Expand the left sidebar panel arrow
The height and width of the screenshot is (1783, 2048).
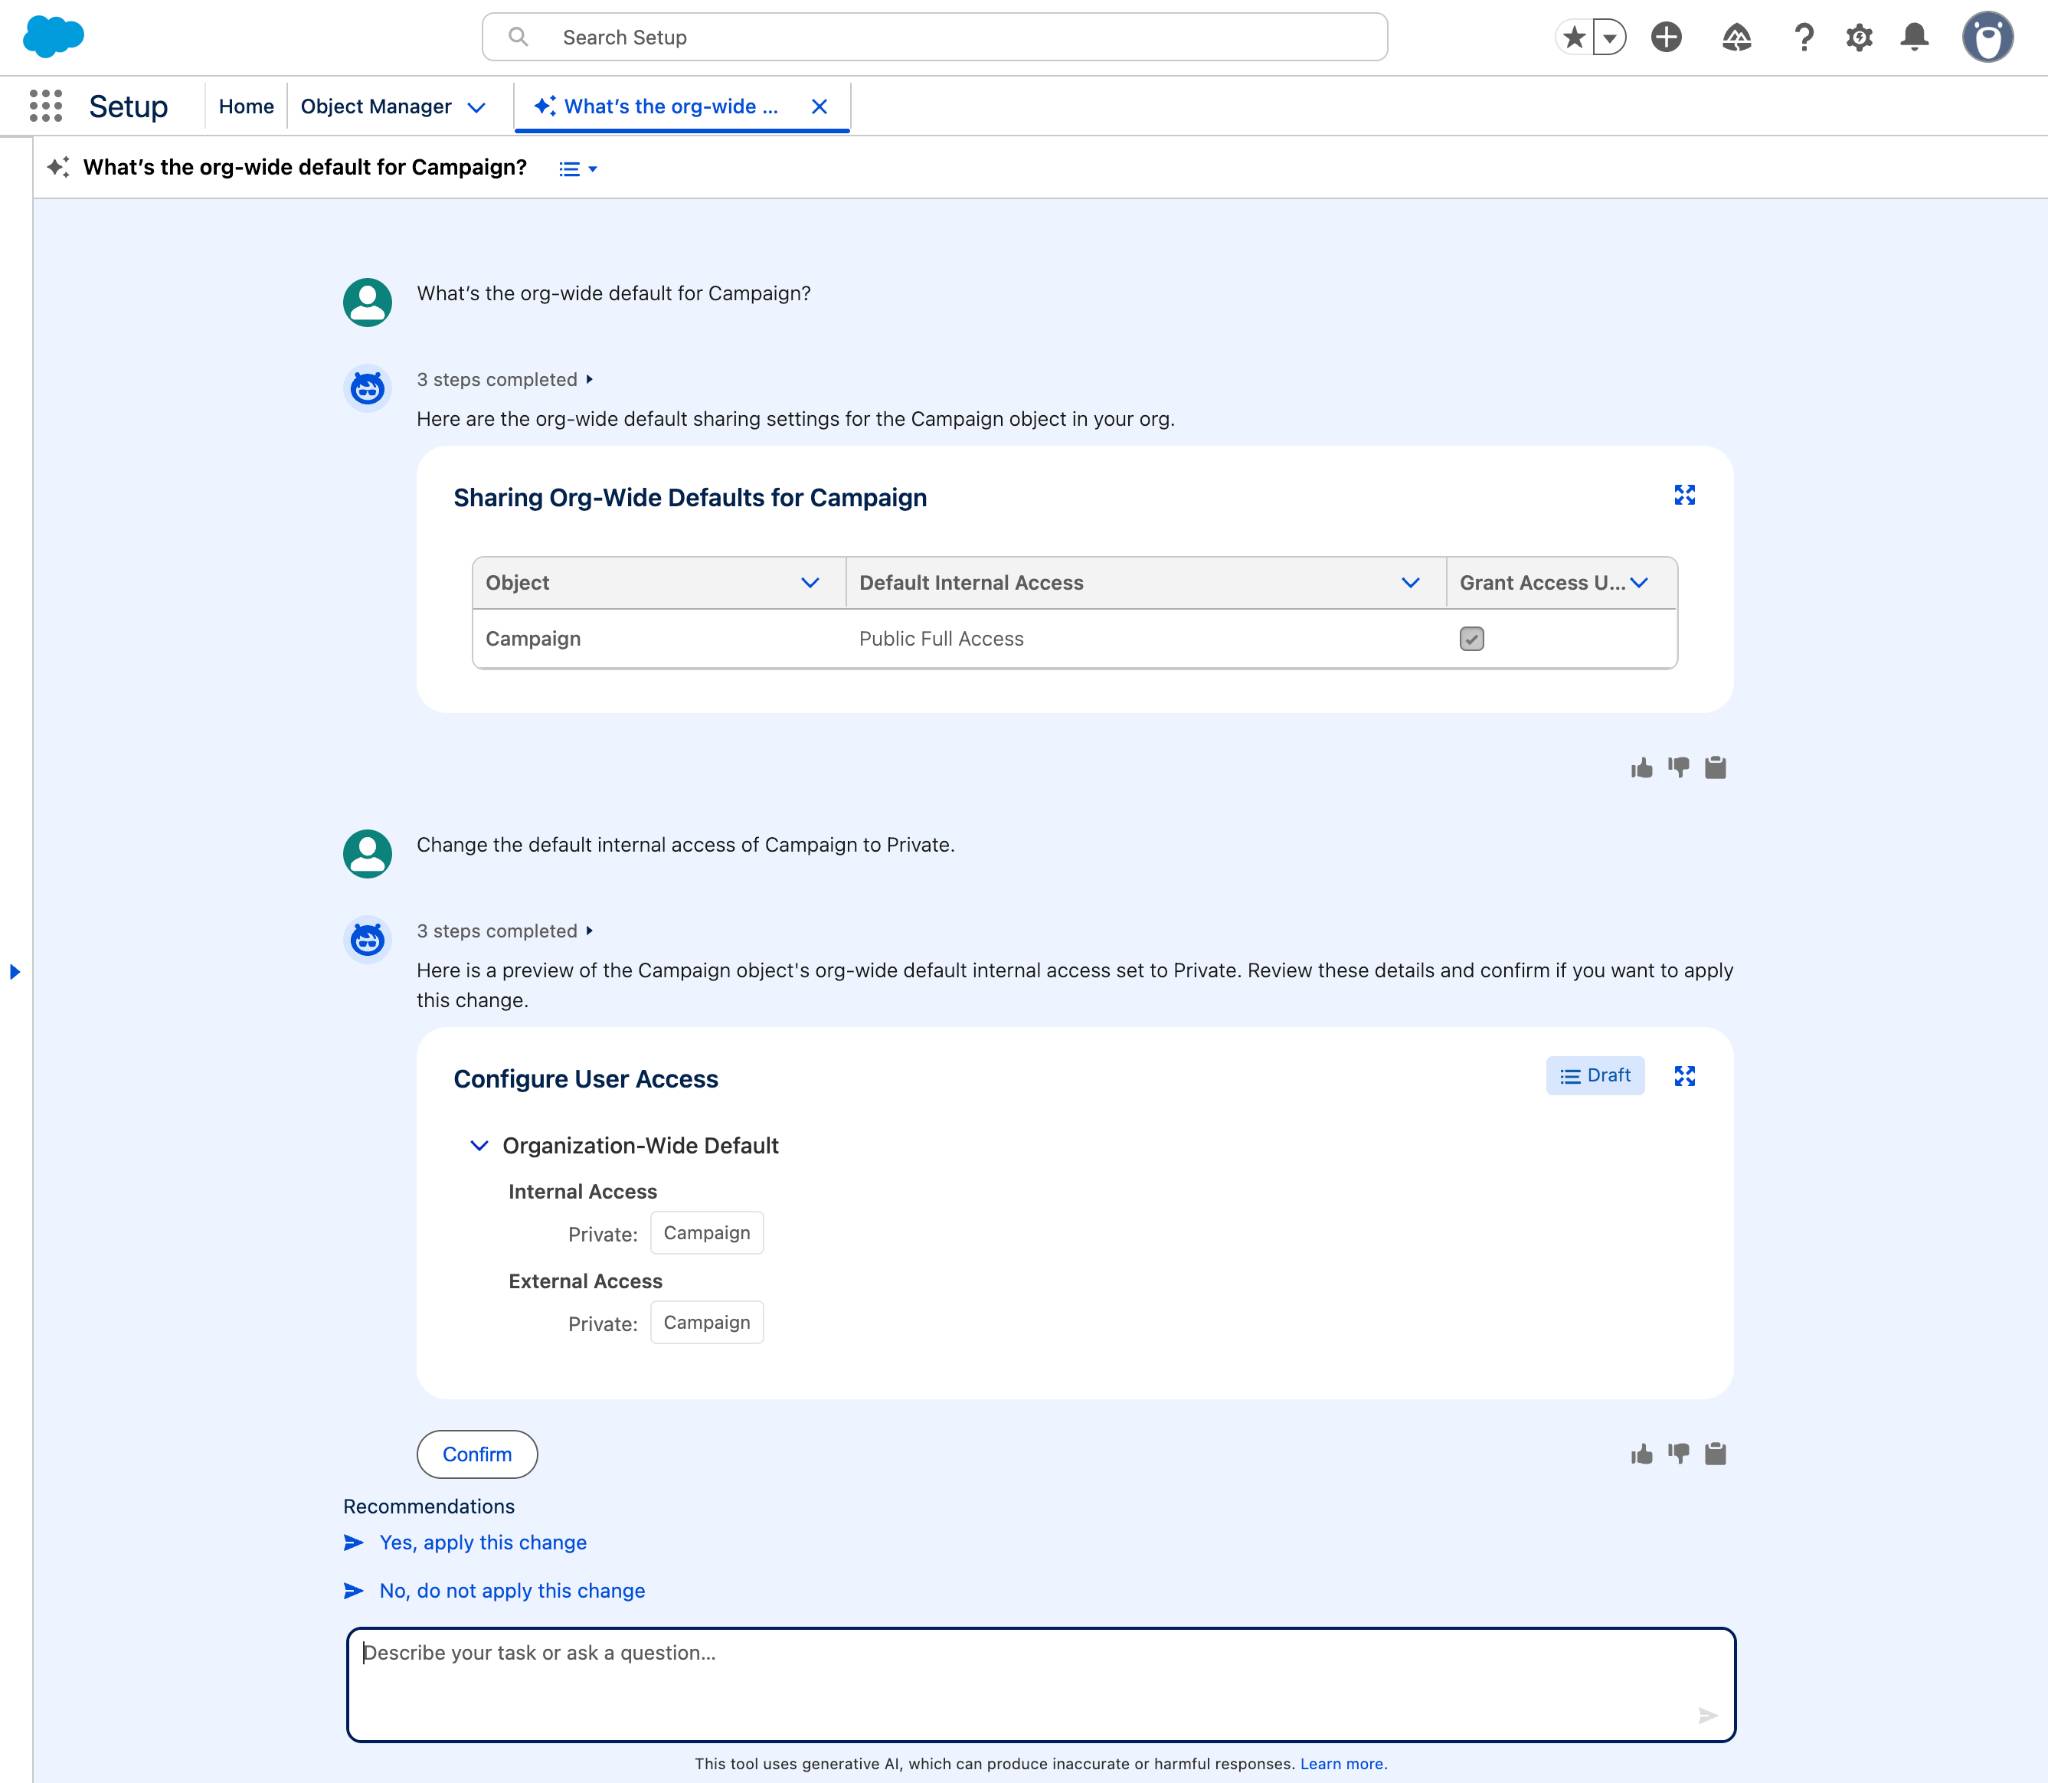[15, 972]
